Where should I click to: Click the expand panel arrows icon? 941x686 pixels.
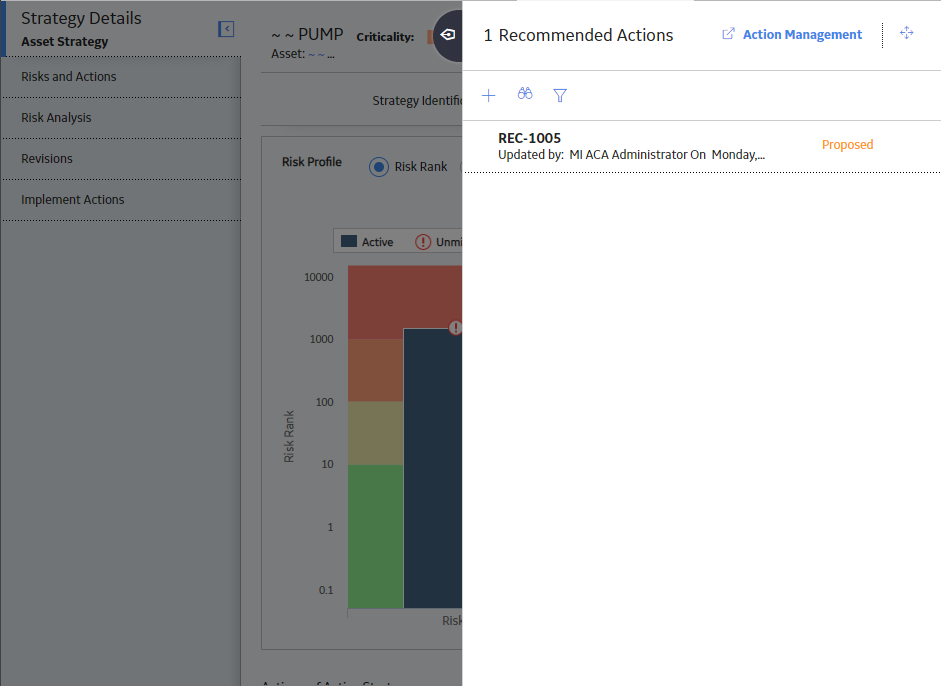click(907, 33)
